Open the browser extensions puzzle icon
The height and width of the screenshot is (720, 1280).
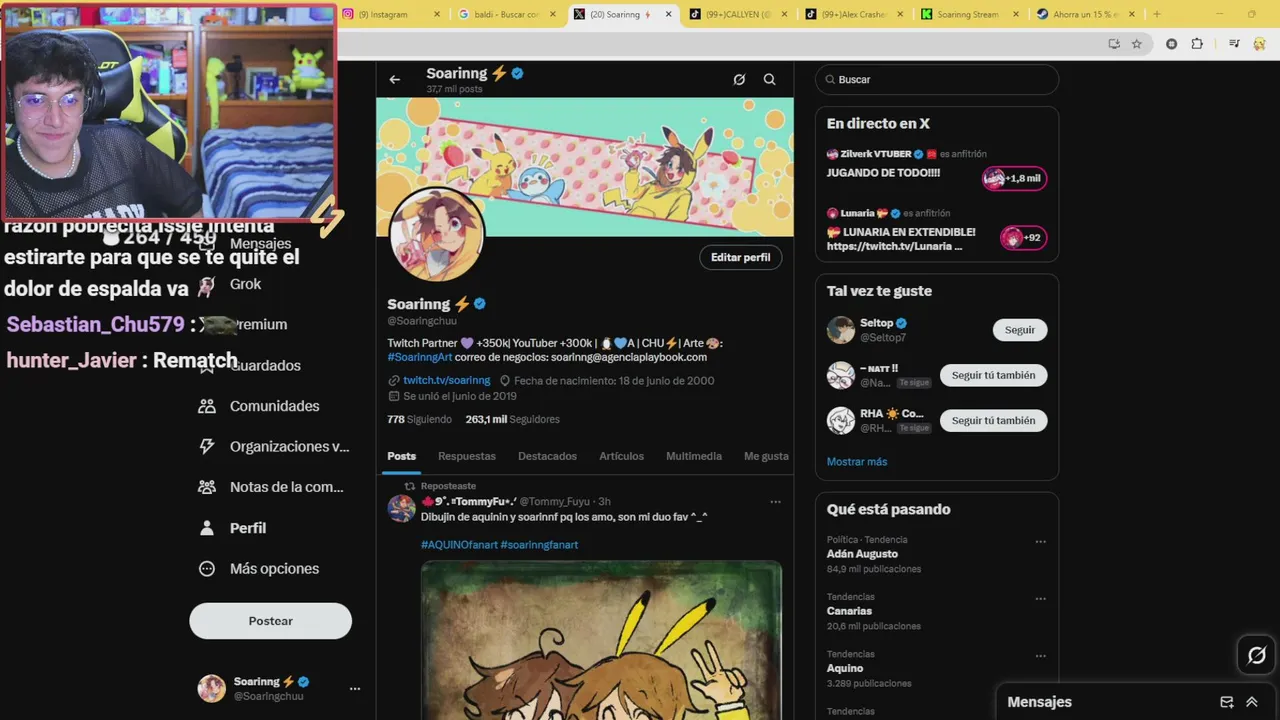tap(1197, 44)
